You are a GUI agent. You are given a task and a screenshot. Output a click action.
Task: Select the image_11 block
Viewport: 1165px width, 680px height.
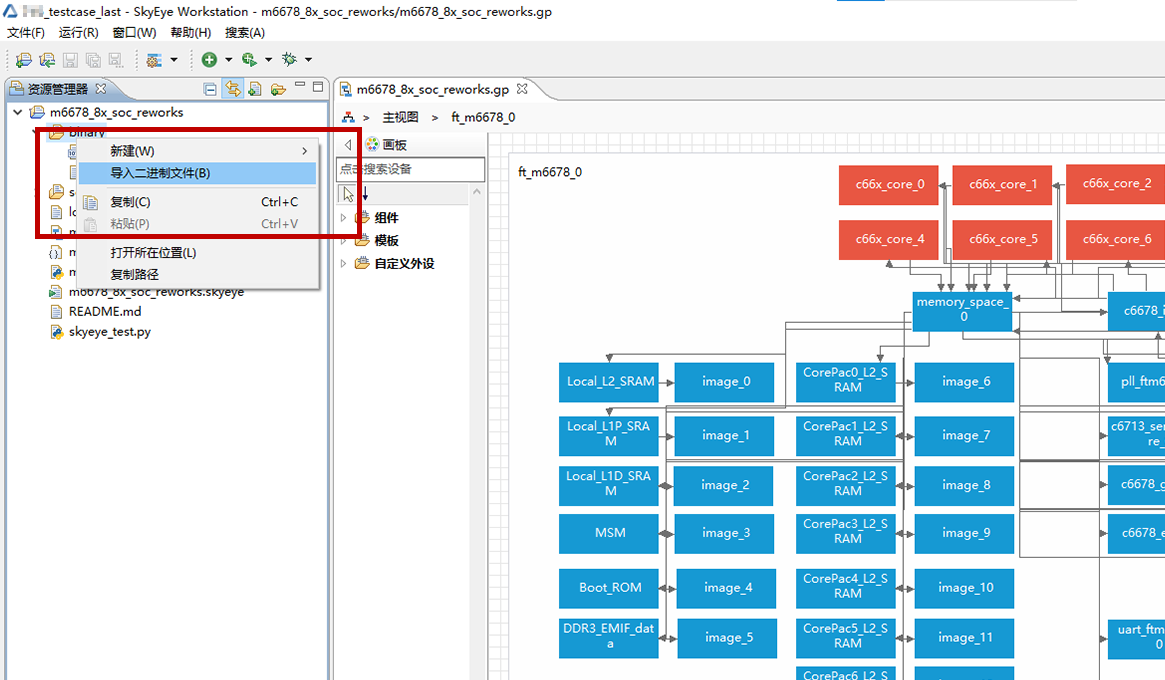(964, 638)
